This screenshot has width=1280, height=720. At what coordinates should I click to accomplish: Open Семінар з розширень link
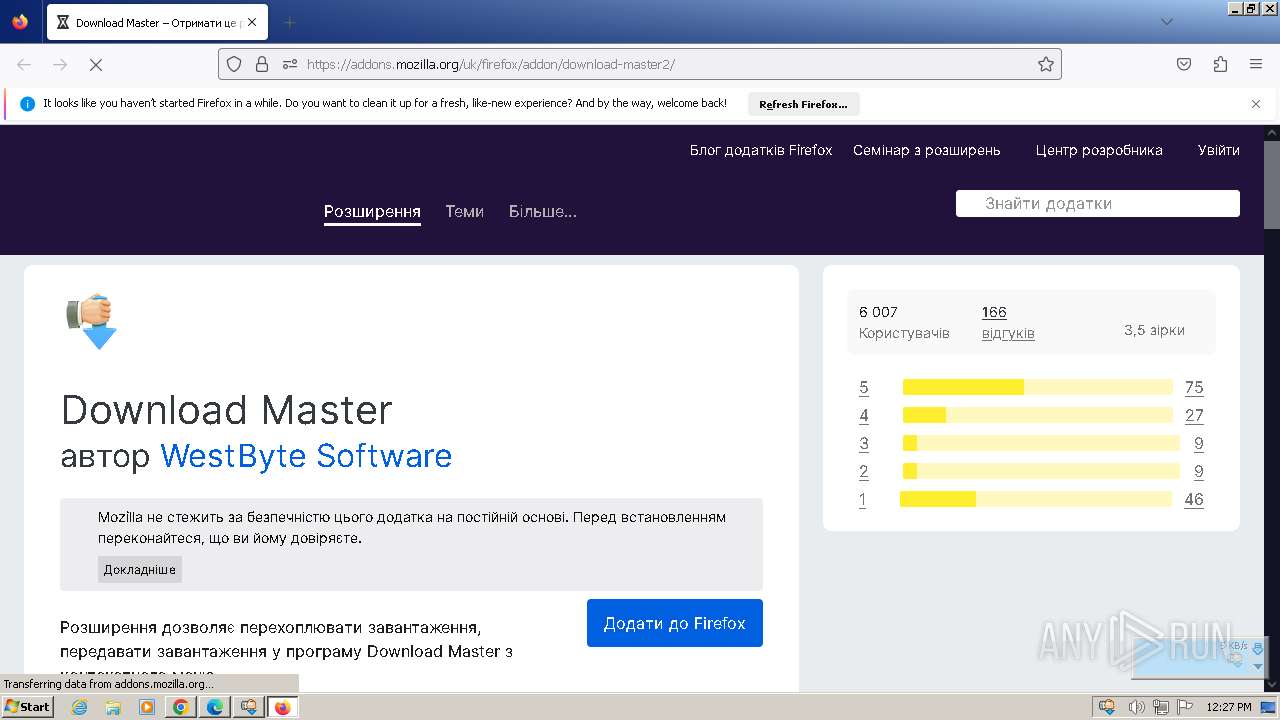click(x=927, y=150)
